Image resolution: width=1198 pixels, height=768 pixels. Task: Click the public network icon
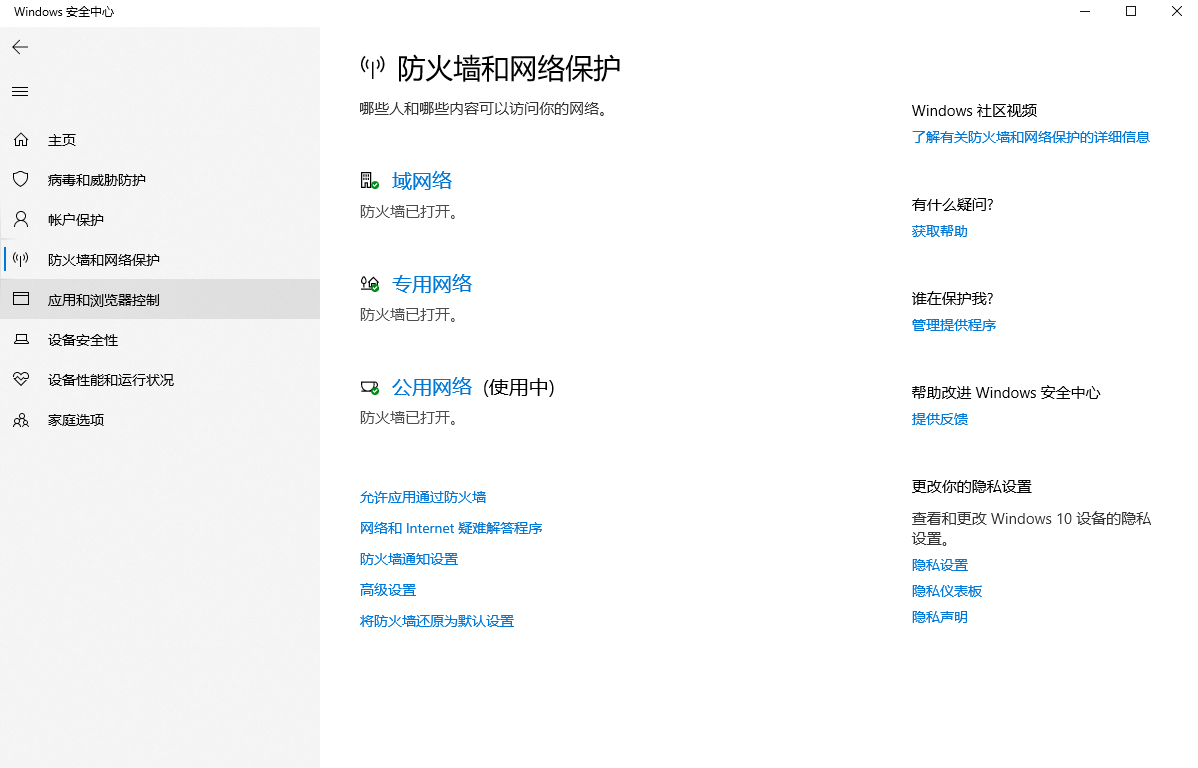[x=370, y=387]
